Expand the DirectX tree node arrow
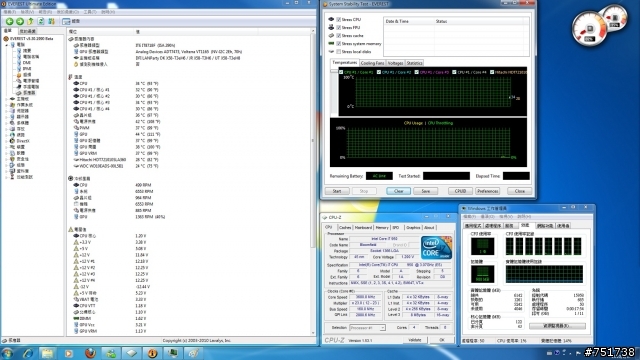This screenshot has height=360, width=640. (x=7, y=141)
